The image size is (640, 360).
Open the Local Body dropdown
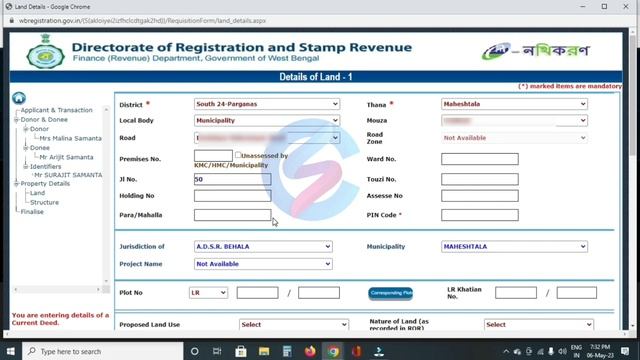click(267, 120)
